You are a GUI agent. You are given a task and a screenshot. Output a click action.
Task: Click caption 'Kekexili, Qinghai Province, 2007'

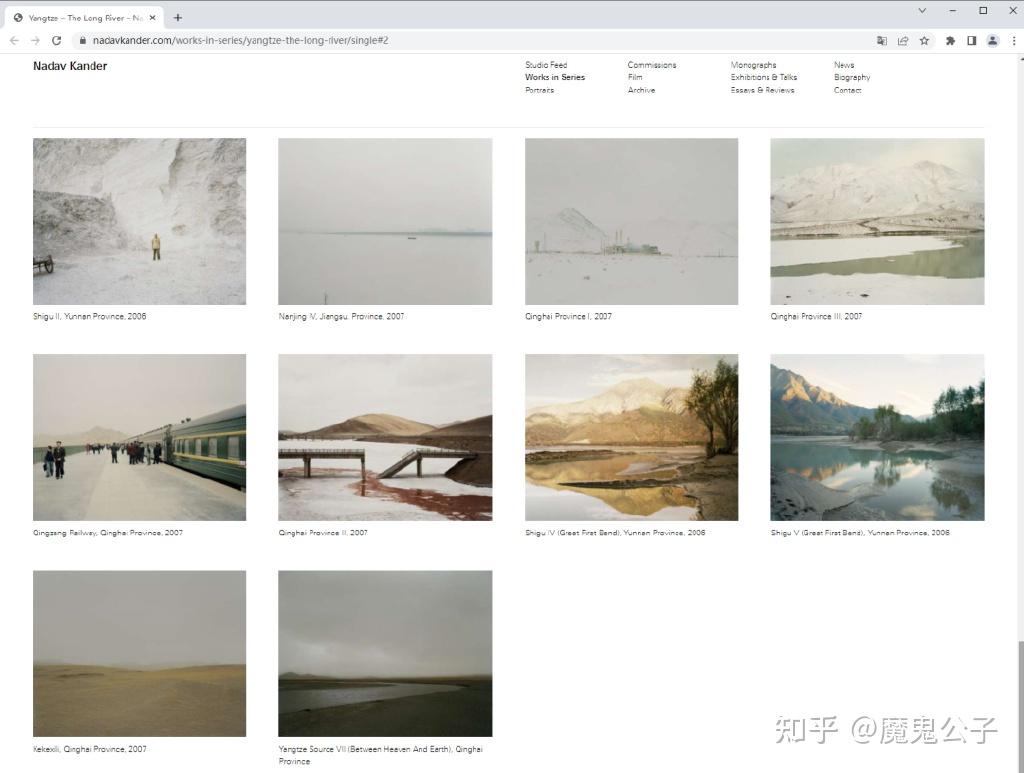pyautogui.click(x=89, y=749)
